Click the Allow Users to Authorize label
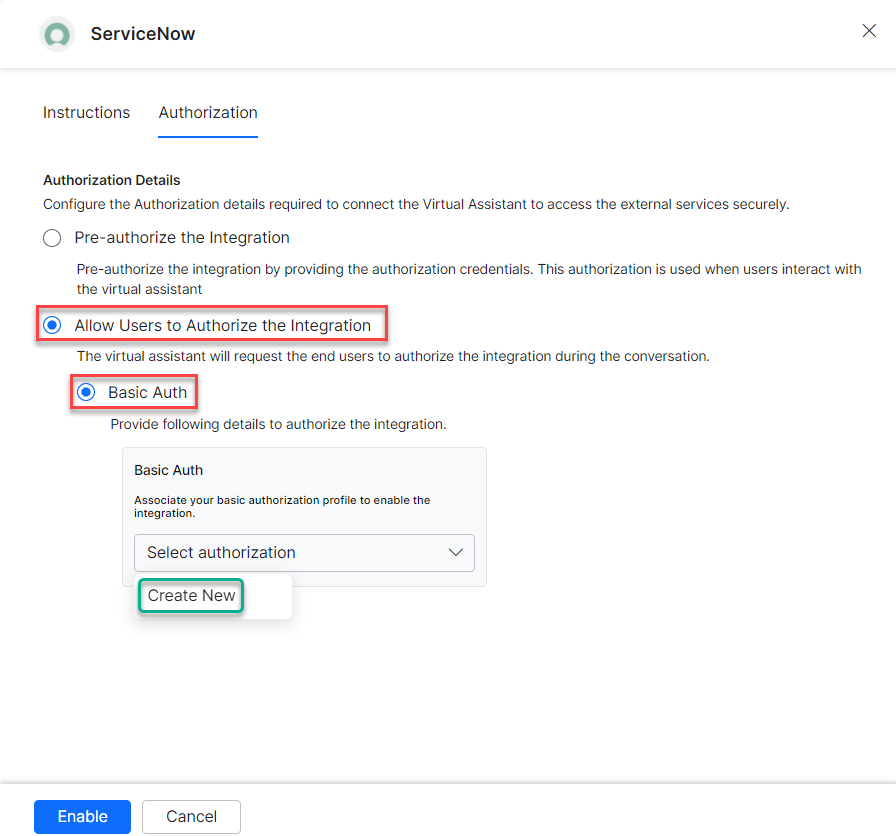 [222, 326]
